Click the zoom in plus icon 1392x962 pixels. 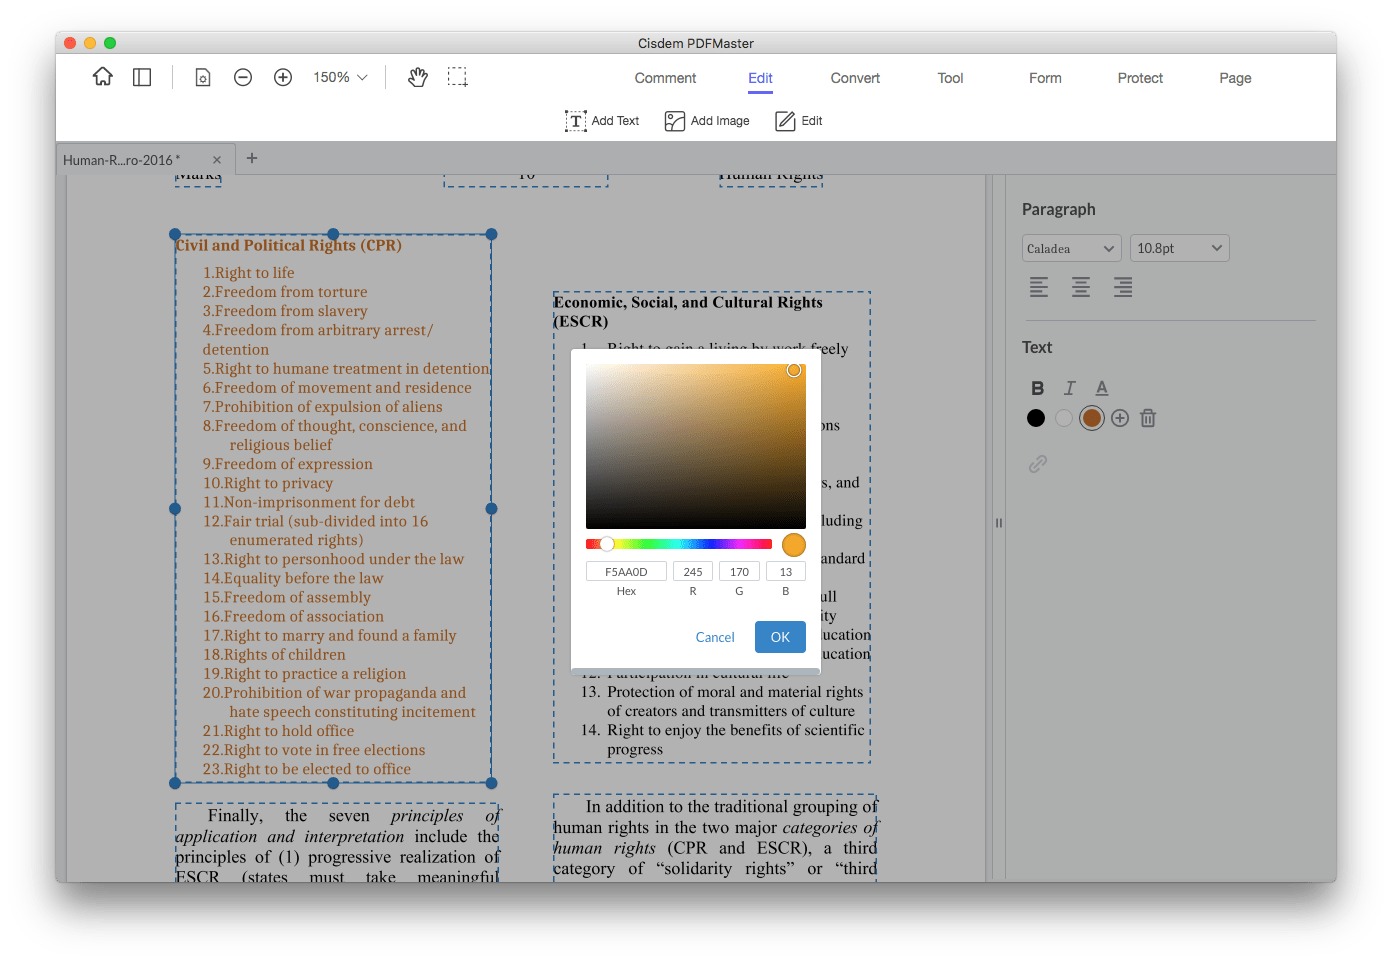(283, 77)
